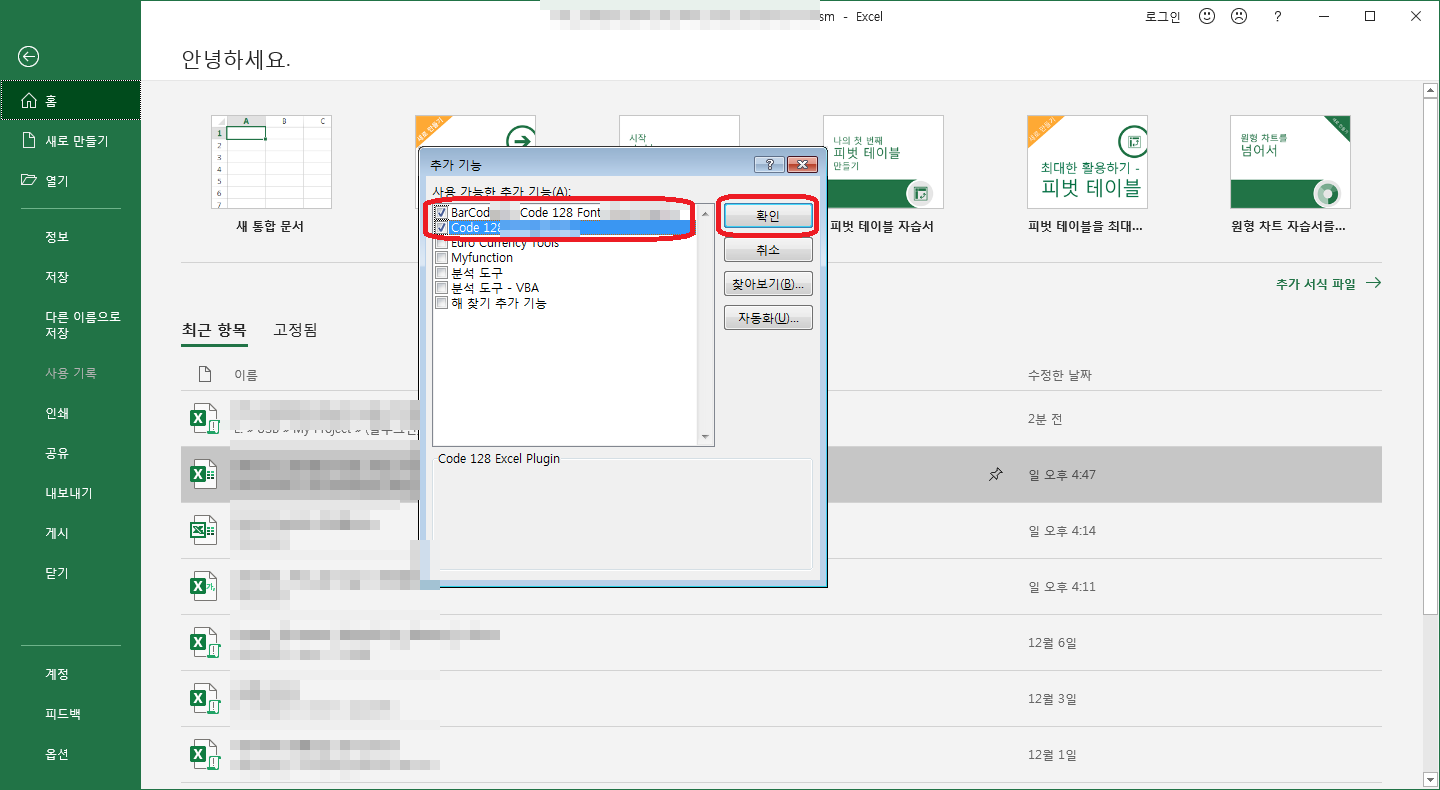
Task: Open first Excel file icon in recent list
Action: click(x=204, y=419)
